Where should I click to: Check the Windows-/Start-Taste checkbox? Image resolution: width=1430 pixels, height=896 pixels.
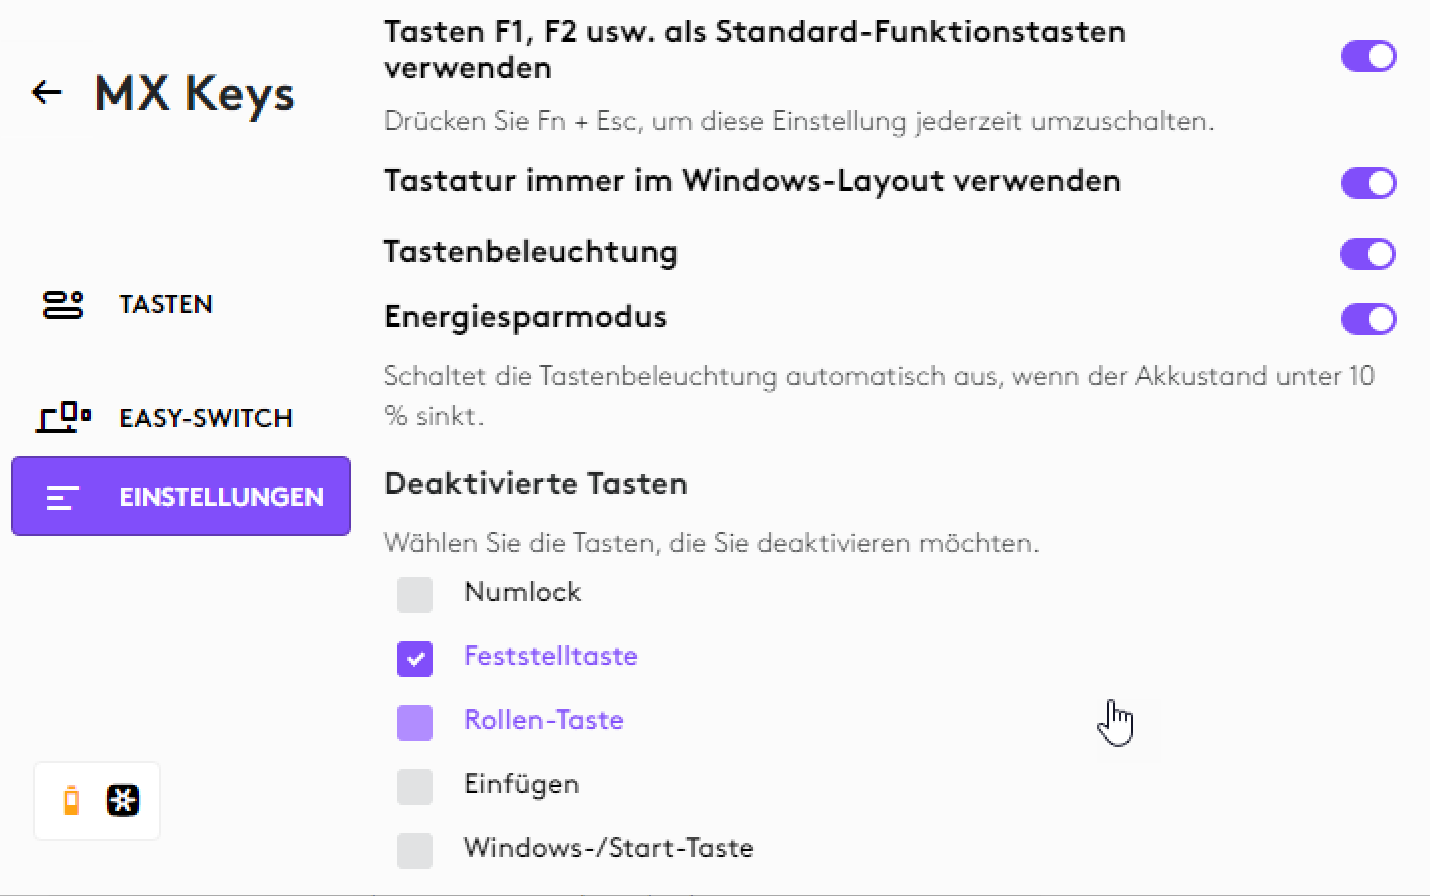(x=415, y=850)
